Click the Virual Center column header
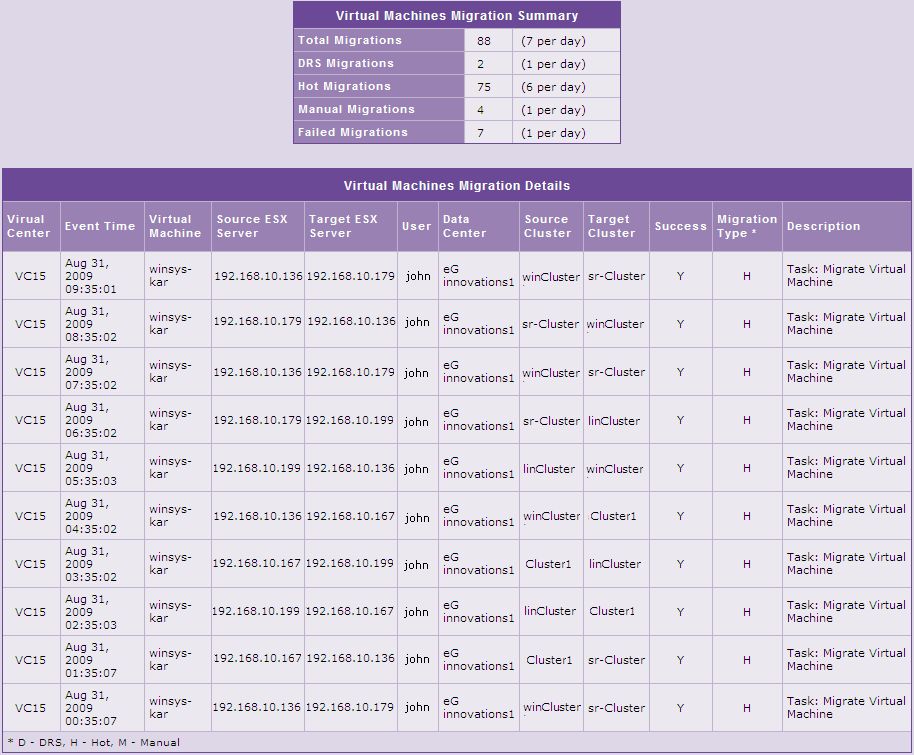Image resolution: width=914 pixels, height=755 pixels. point(29,226)
